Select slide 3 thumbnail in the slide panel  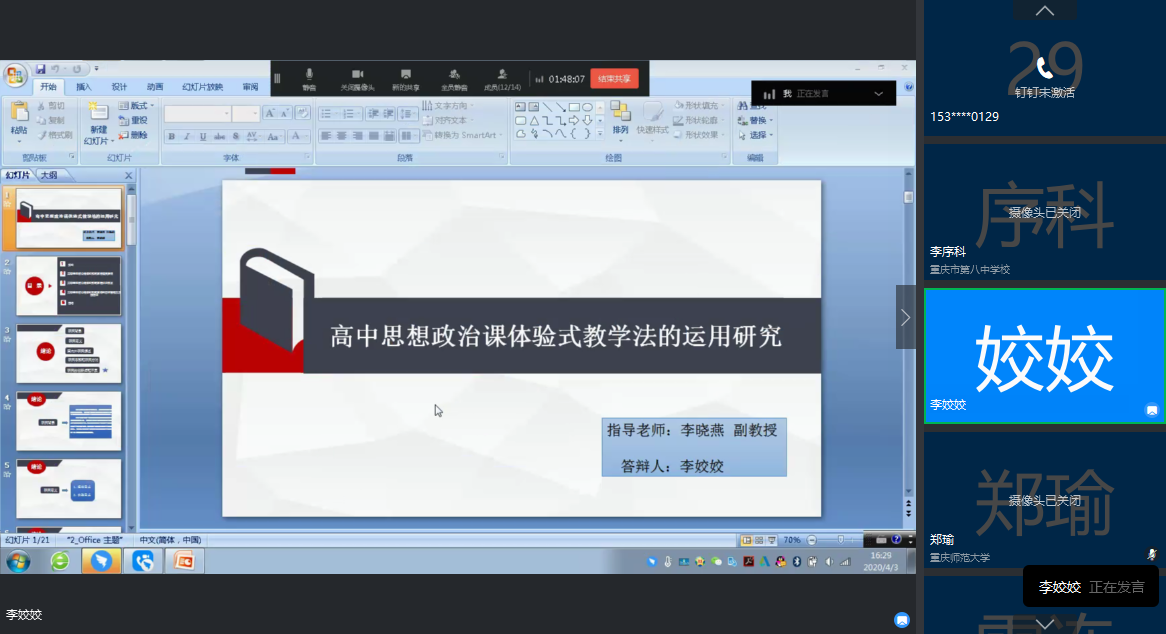point(69,353)
